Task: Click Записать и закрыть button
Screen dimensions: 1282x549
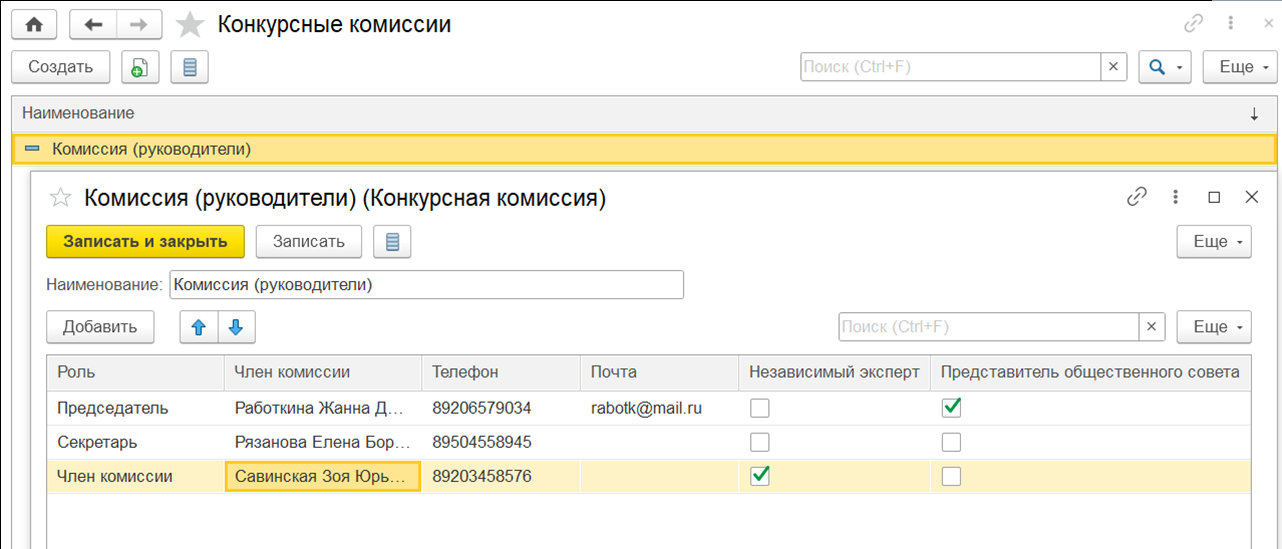Action: tap(145, 242)
